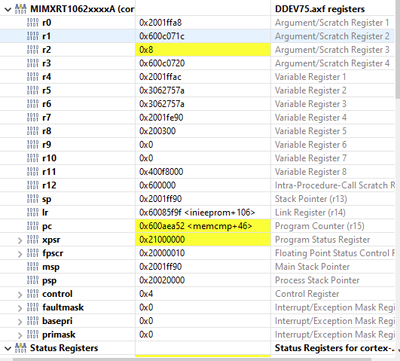This screenshot has height=361, width=400.
Task: Select value 0x600000 of r12
Action: [157, 185]
